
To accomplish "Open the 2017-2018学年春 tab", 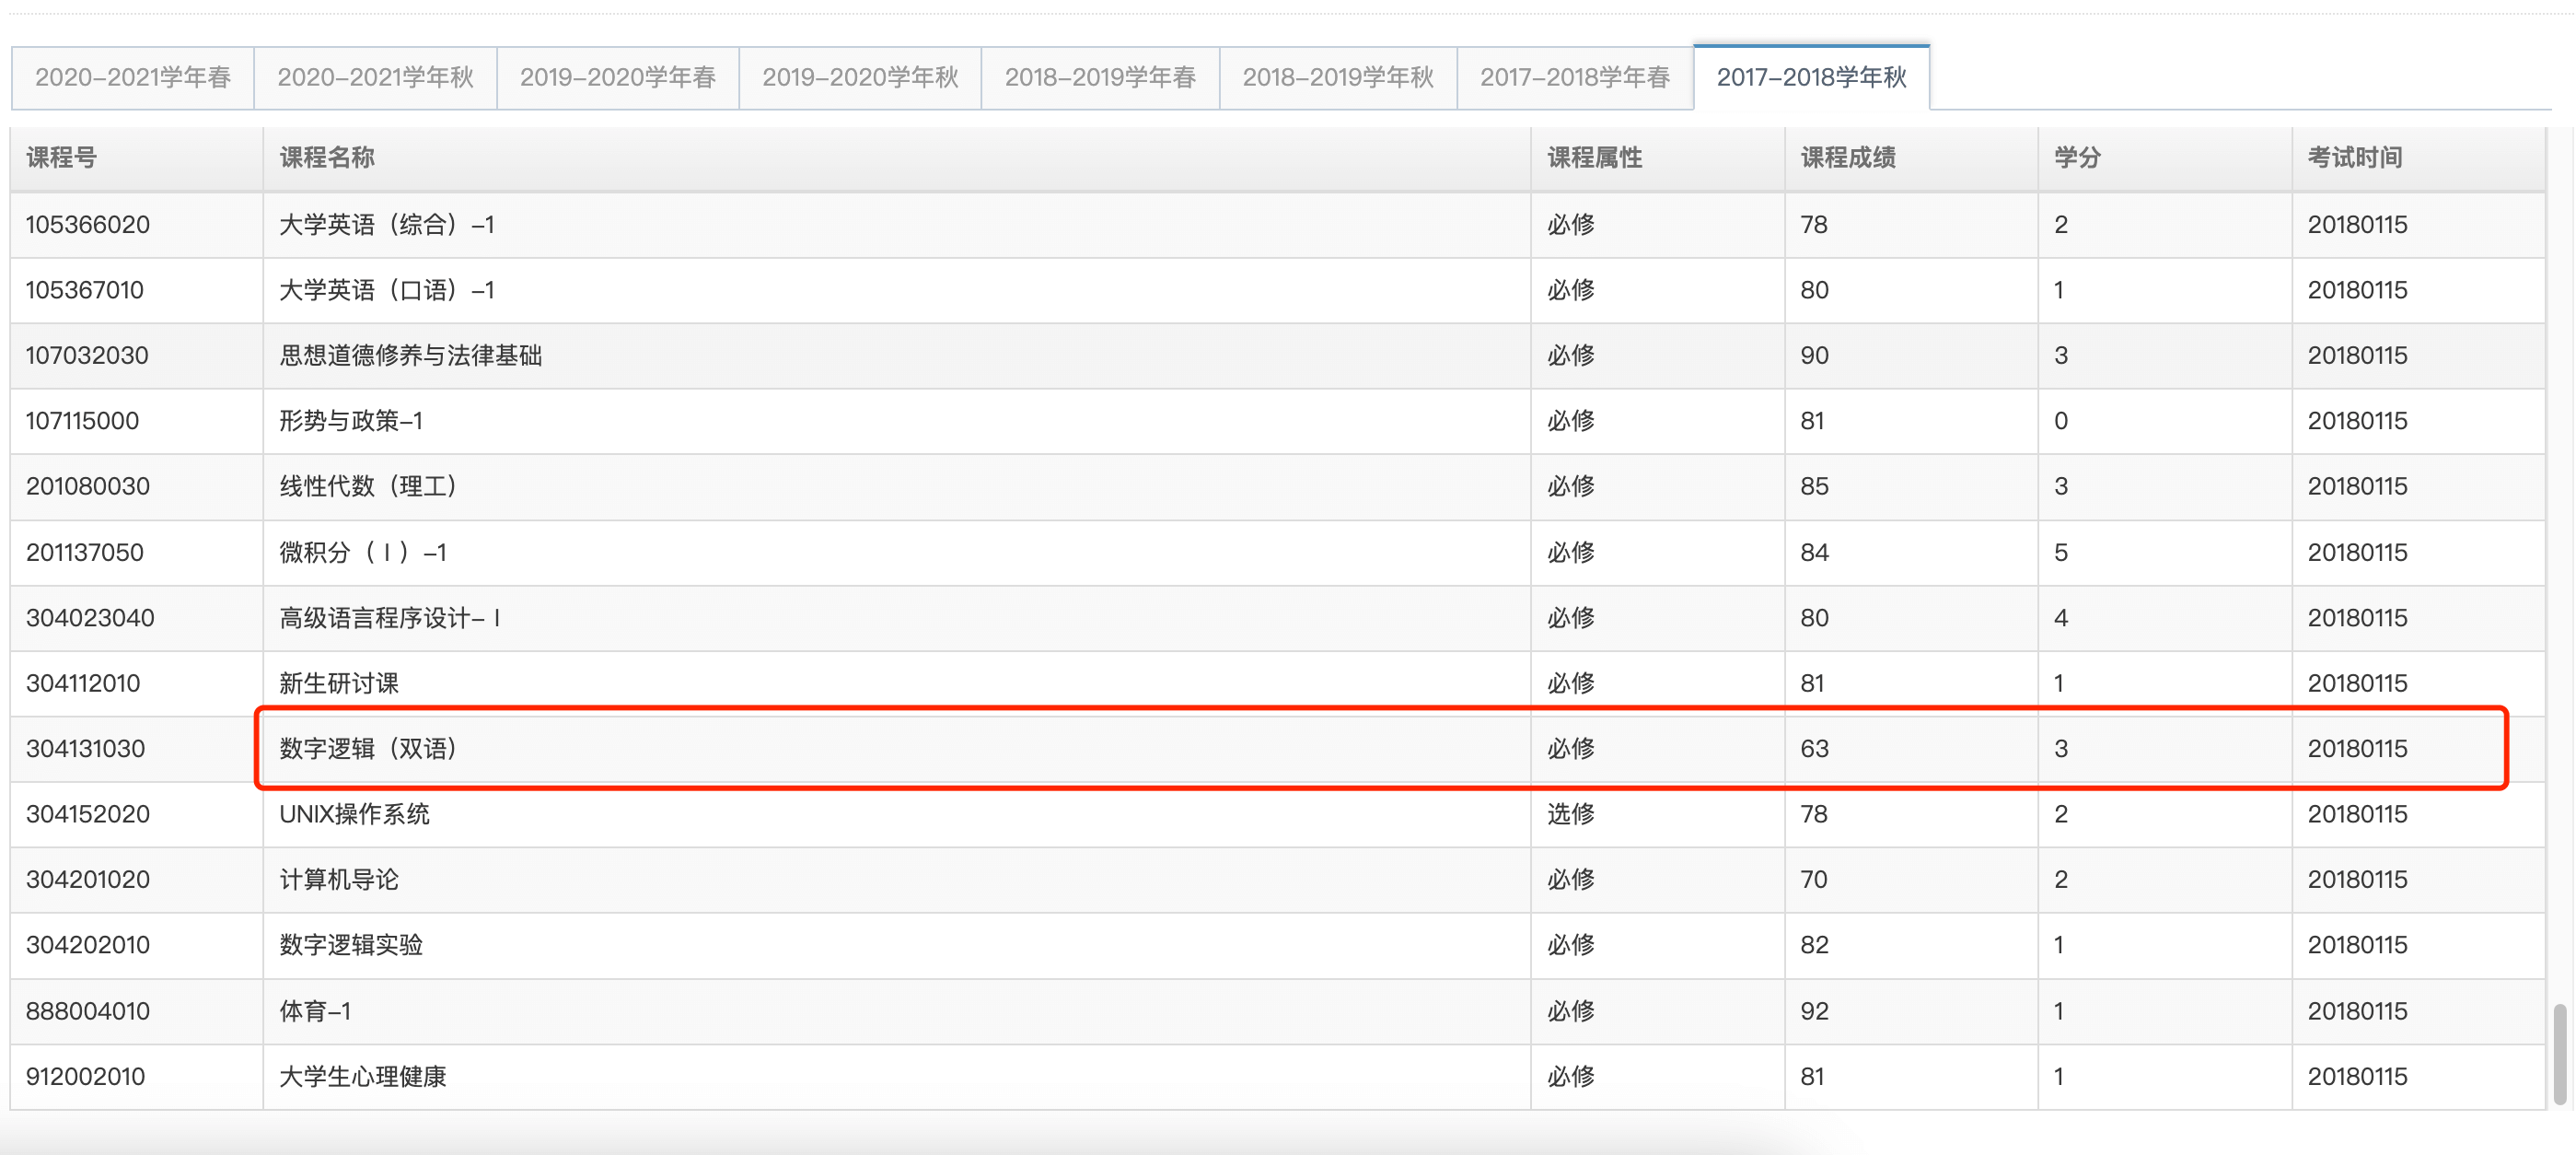I will (1575, 77).
